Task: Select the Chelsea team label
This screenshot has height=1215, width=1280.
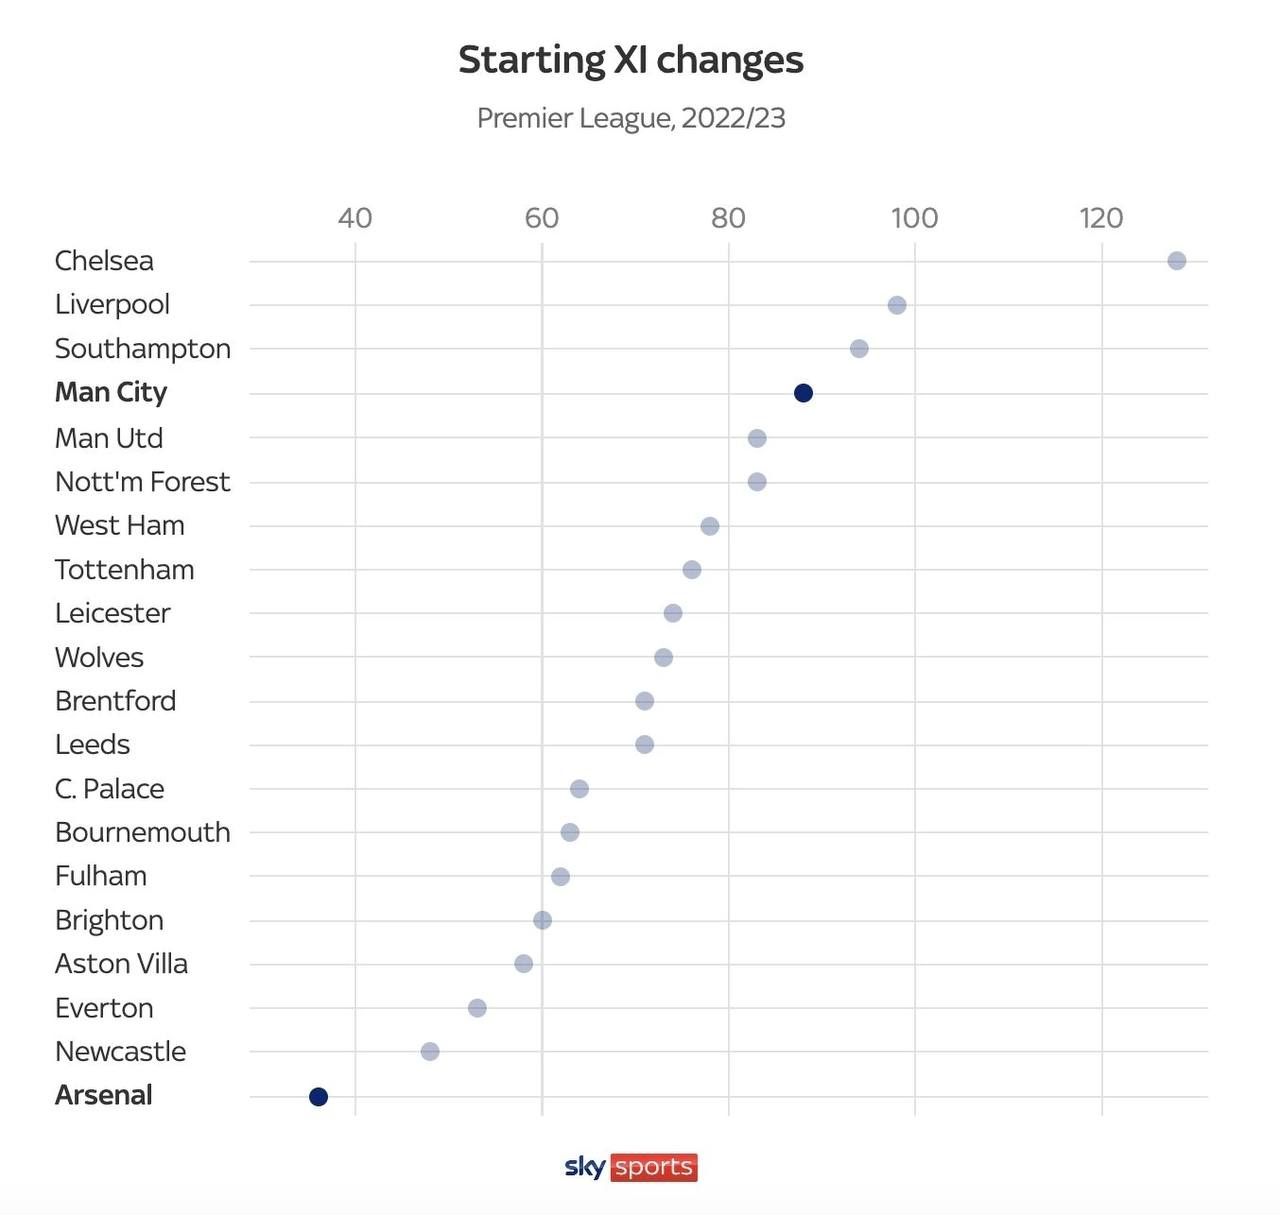Action: [x=104, y=261]
